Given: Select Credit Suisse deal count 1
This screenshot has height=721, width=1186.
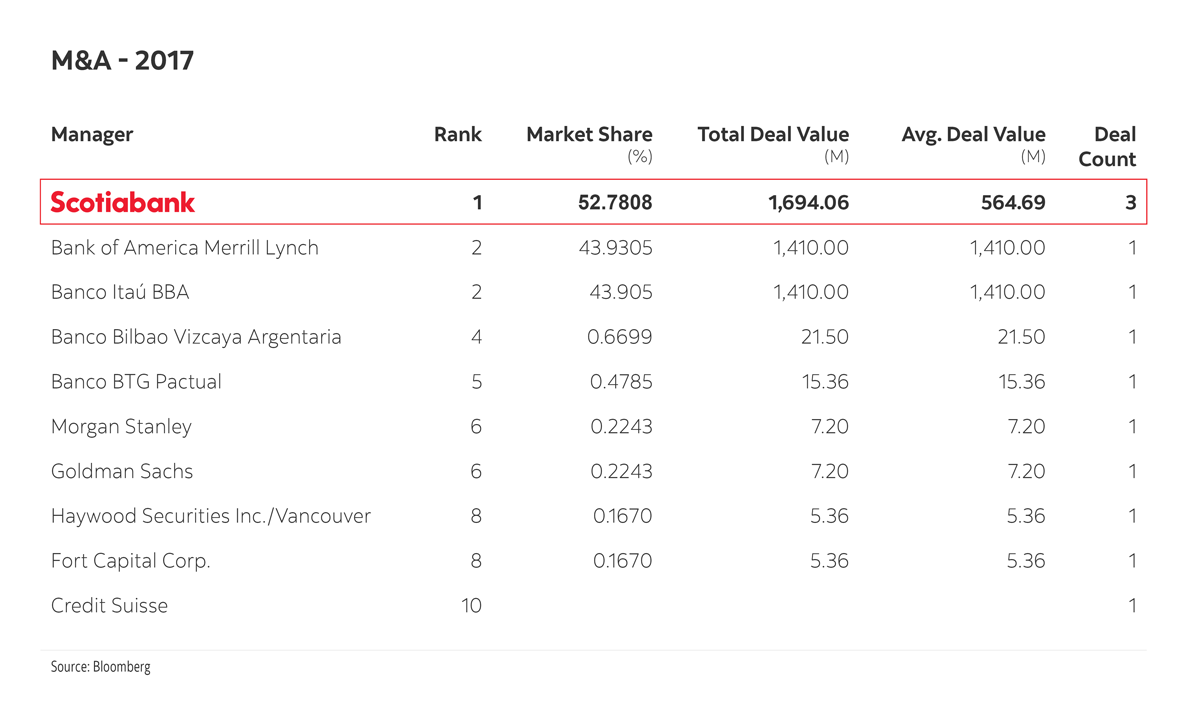Looking at the screenshot, I should tap(1132, 605).
